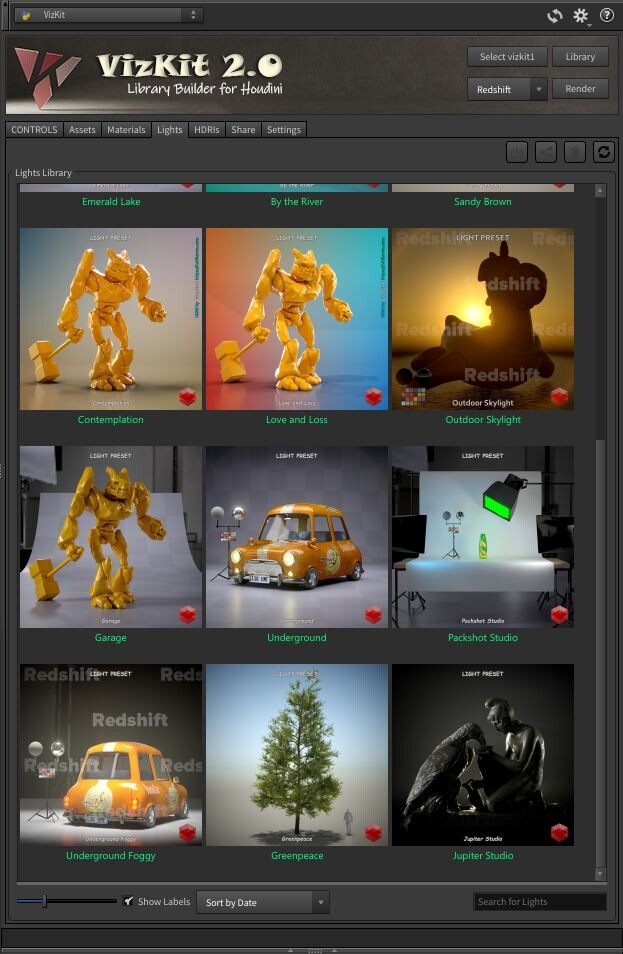Screen dimensions: 623x954
Task: Click the Redshift cube badge on Underground Foggy
Action: (187, 832)
